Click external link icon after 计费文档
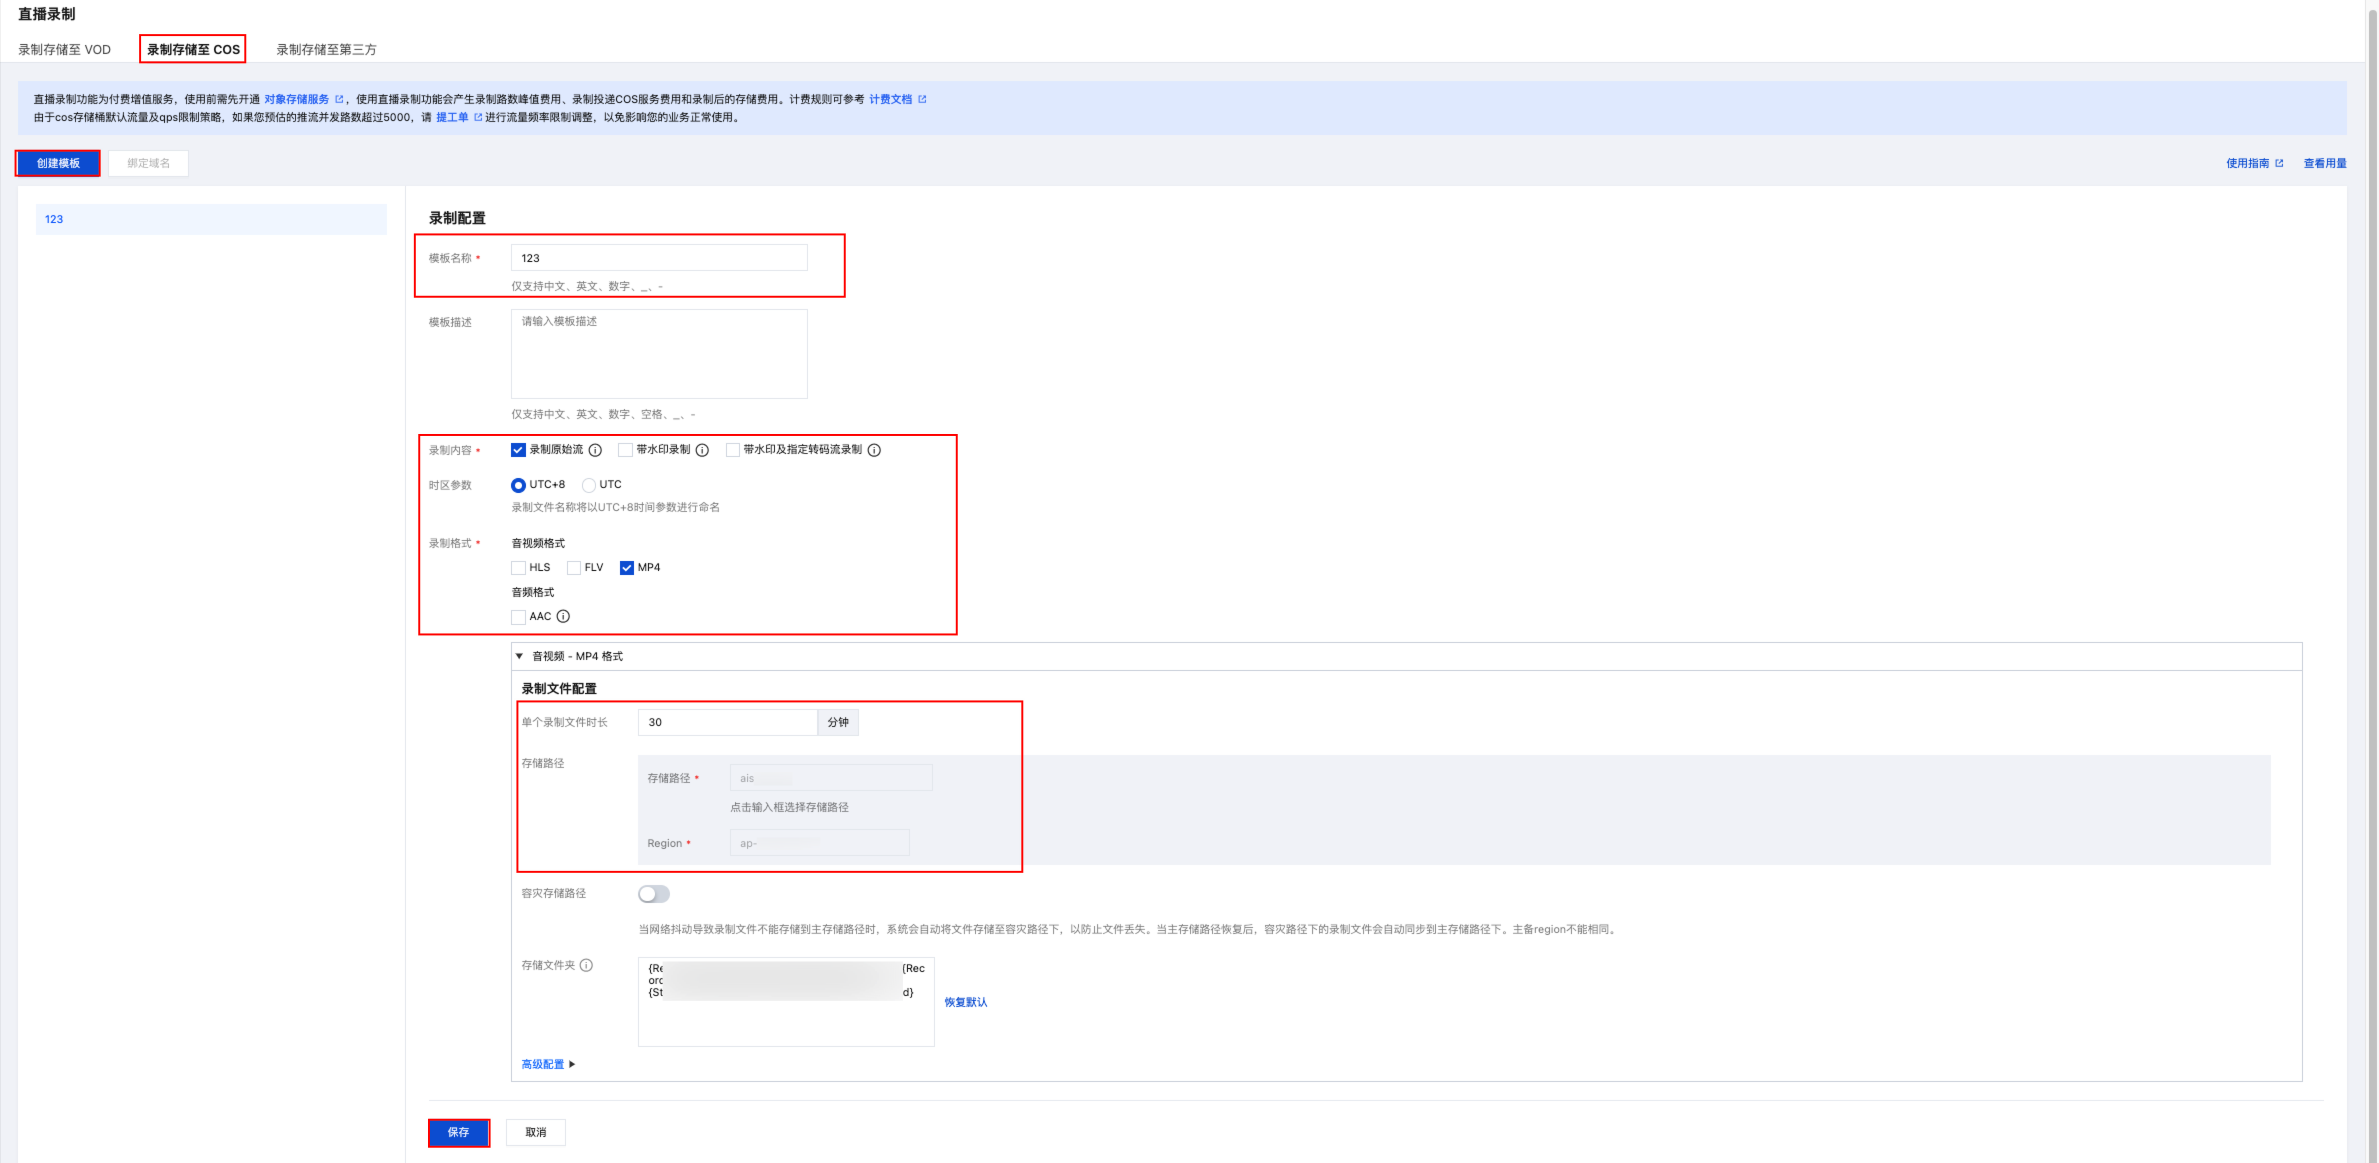 pos(922,99)
